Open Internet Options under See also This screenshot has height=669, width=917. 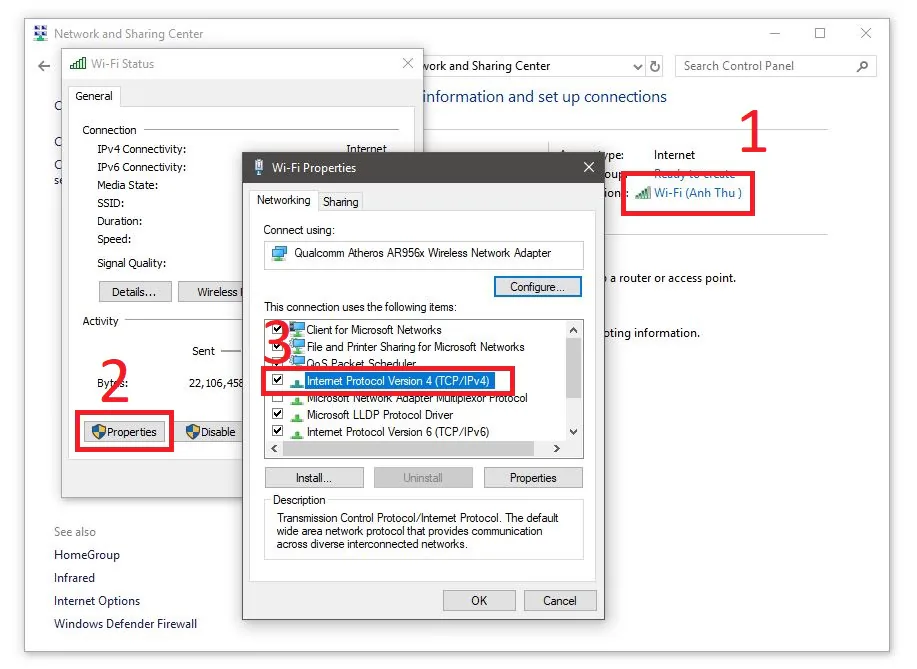(x=97, y=601)
